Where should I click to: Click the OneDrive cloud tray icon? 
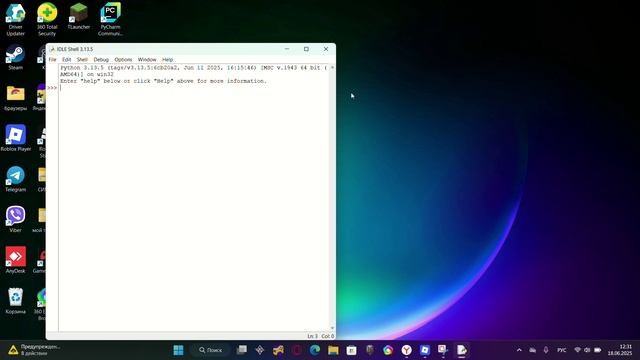click(x=533, y=350)
